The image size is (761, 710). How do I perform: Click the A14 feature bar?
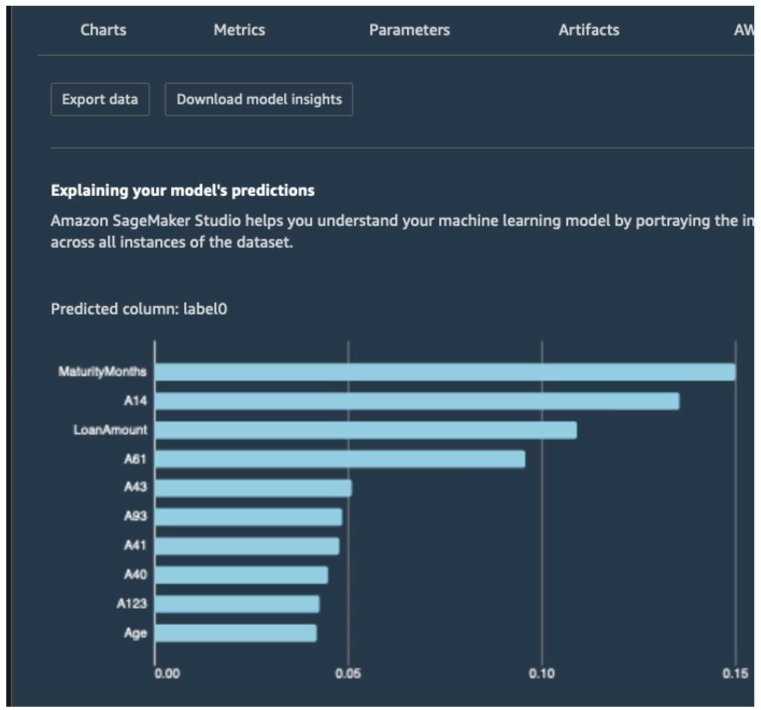[x=417, y=401]
